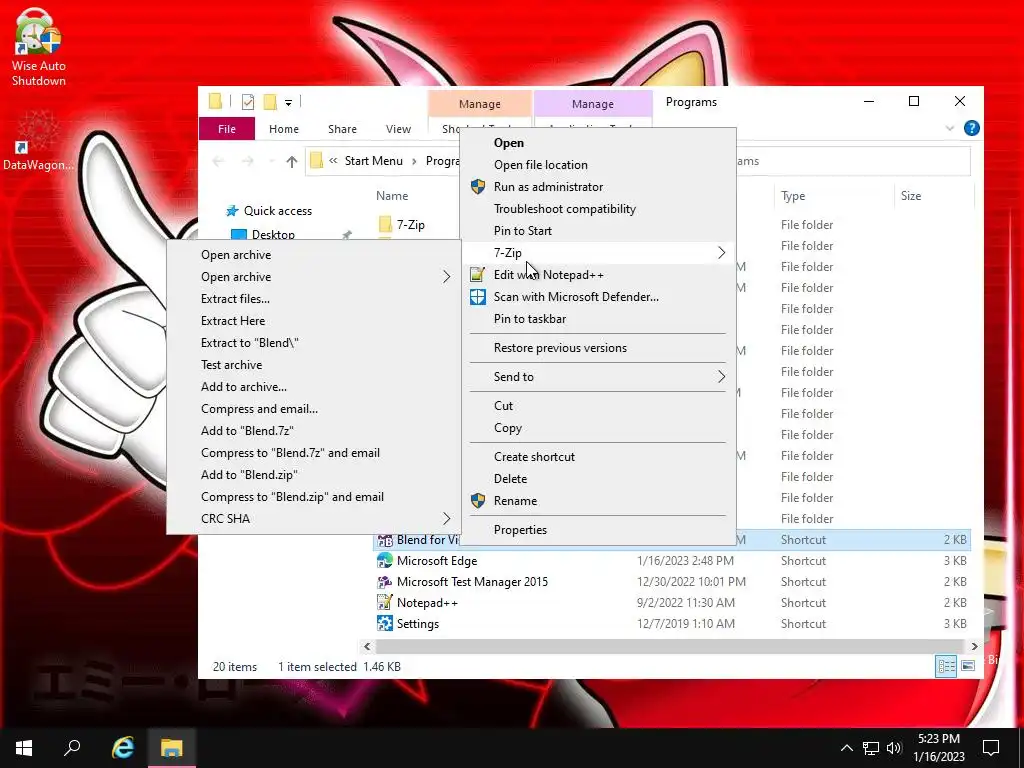Click the Forward navigation arrow
The image size is (1024, 768).
pyautogui.click(x=248, y=161)
